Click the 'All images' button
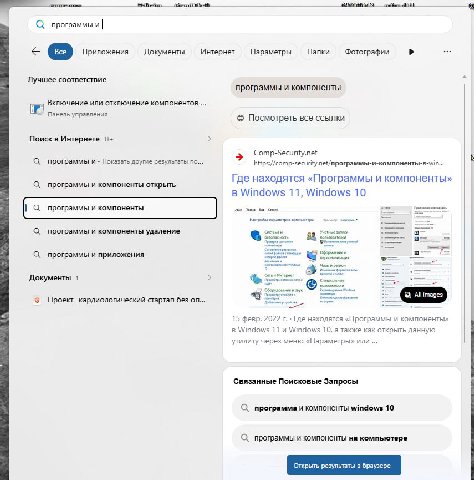The image size is (474, 480). 423,295
